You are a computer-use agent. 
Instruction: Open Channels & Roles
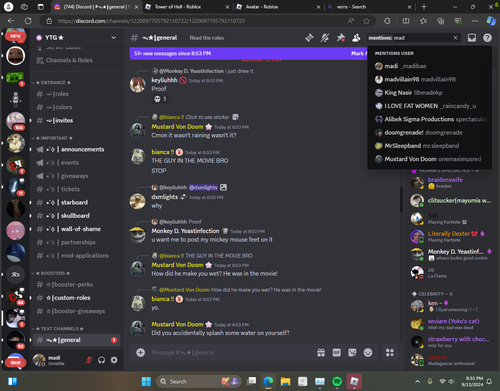click(76, 60)
